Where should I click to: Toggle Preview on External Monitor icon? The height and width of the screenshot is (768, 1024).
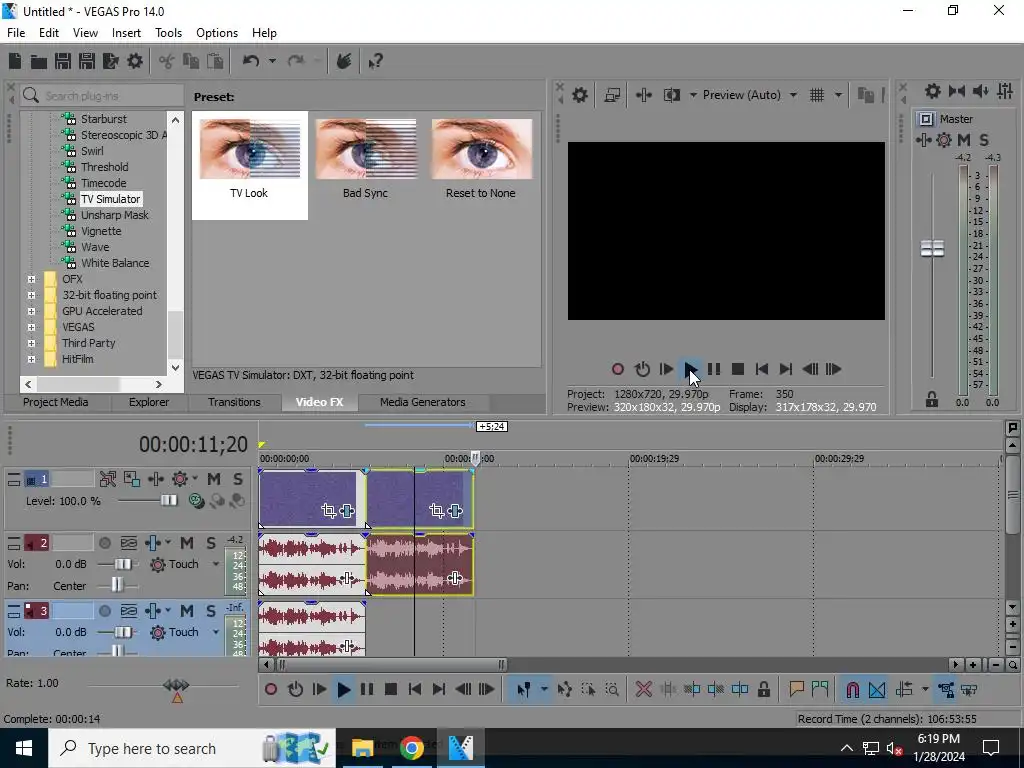coord(613,95)
